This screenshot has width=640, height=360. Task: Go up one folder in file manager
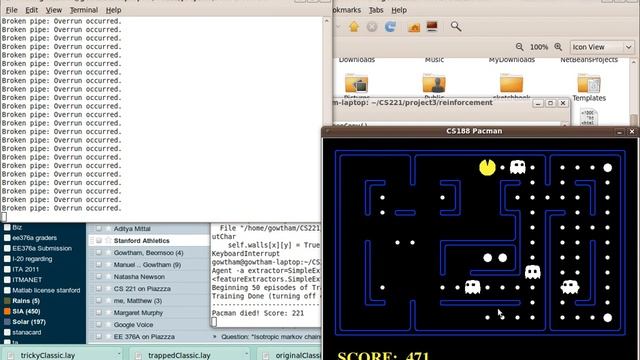[x=354, y=27]
